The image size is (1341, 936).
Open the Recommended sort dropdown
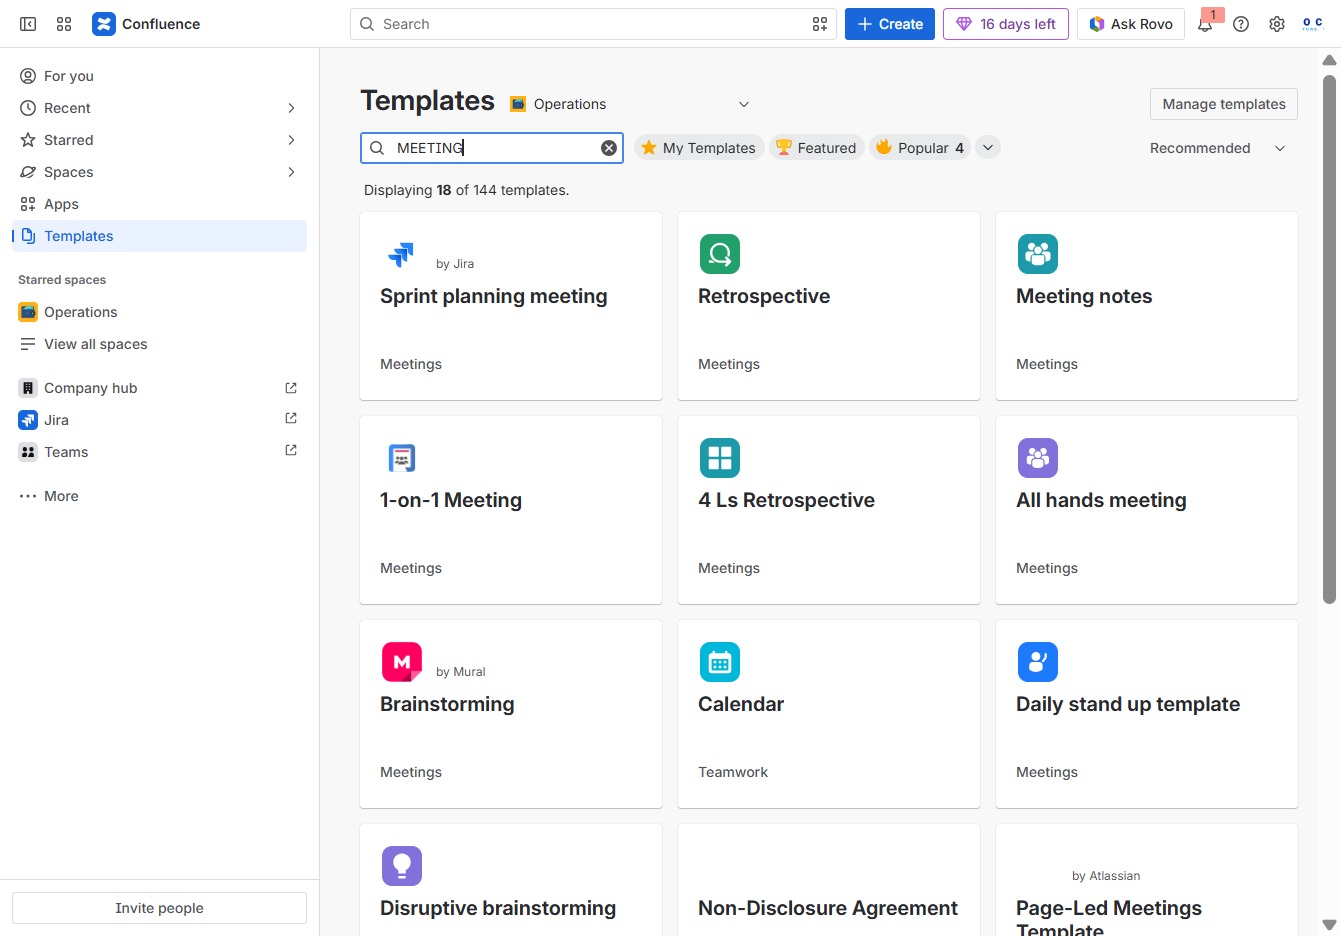tap(1218, 148)
